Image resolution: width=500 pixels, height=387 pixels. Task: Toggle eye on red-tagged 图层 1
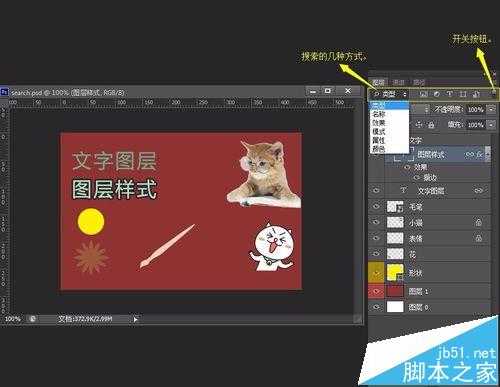tap(376, 291)
